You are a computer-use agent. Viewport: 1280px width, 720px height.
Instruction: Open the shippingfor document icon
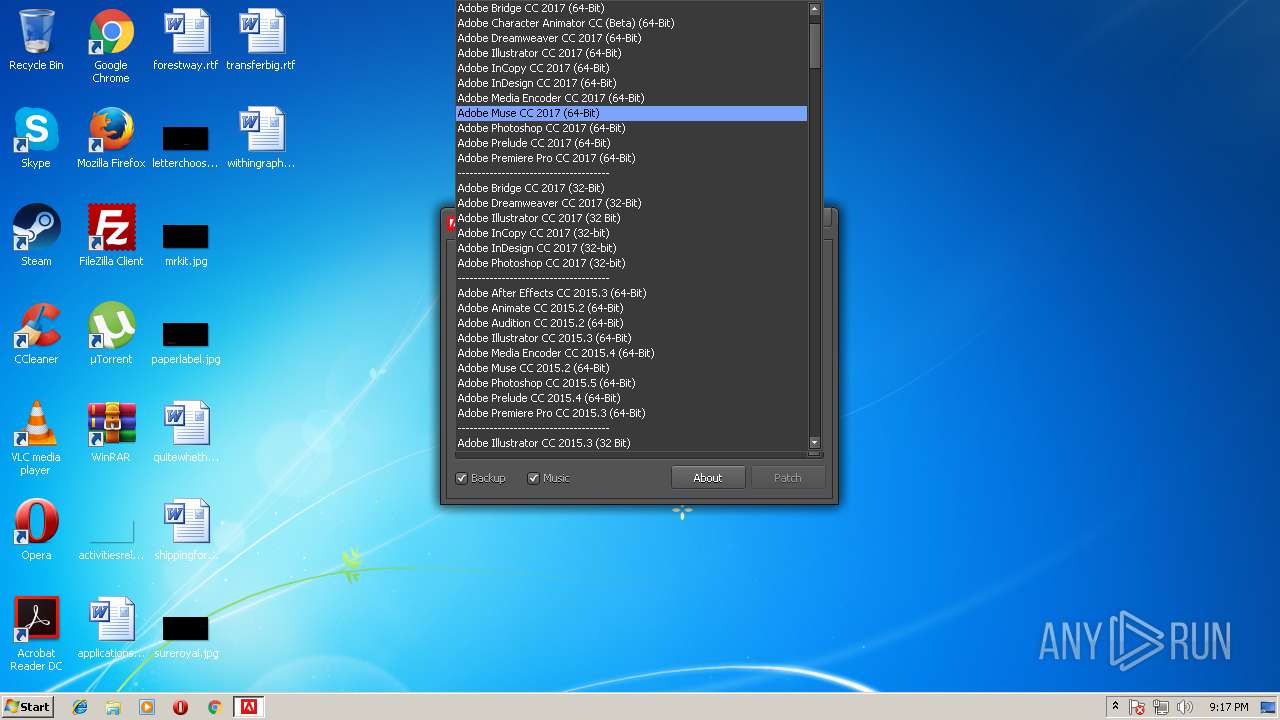(186, 531)
